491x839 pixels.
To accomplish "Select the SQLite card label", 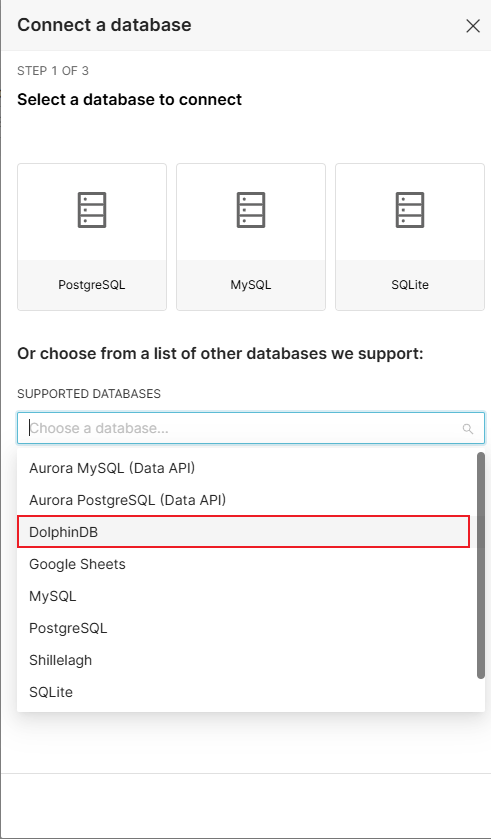I will 410,285.
